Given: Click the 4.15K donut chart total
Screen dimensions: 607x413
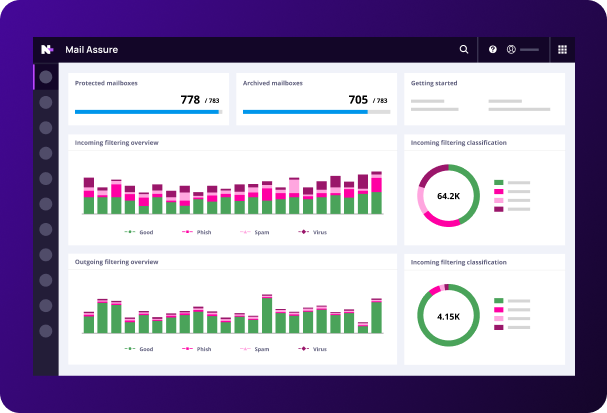Looking at the screenshot, I should 448,317.
